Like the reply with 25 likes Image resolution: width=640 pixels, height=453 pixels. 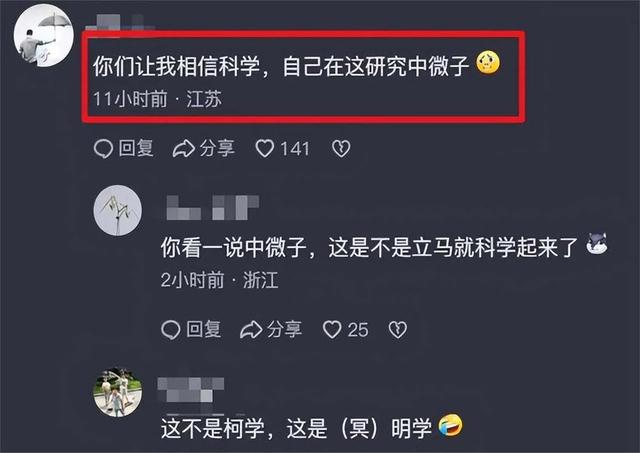tap(332, 329)
